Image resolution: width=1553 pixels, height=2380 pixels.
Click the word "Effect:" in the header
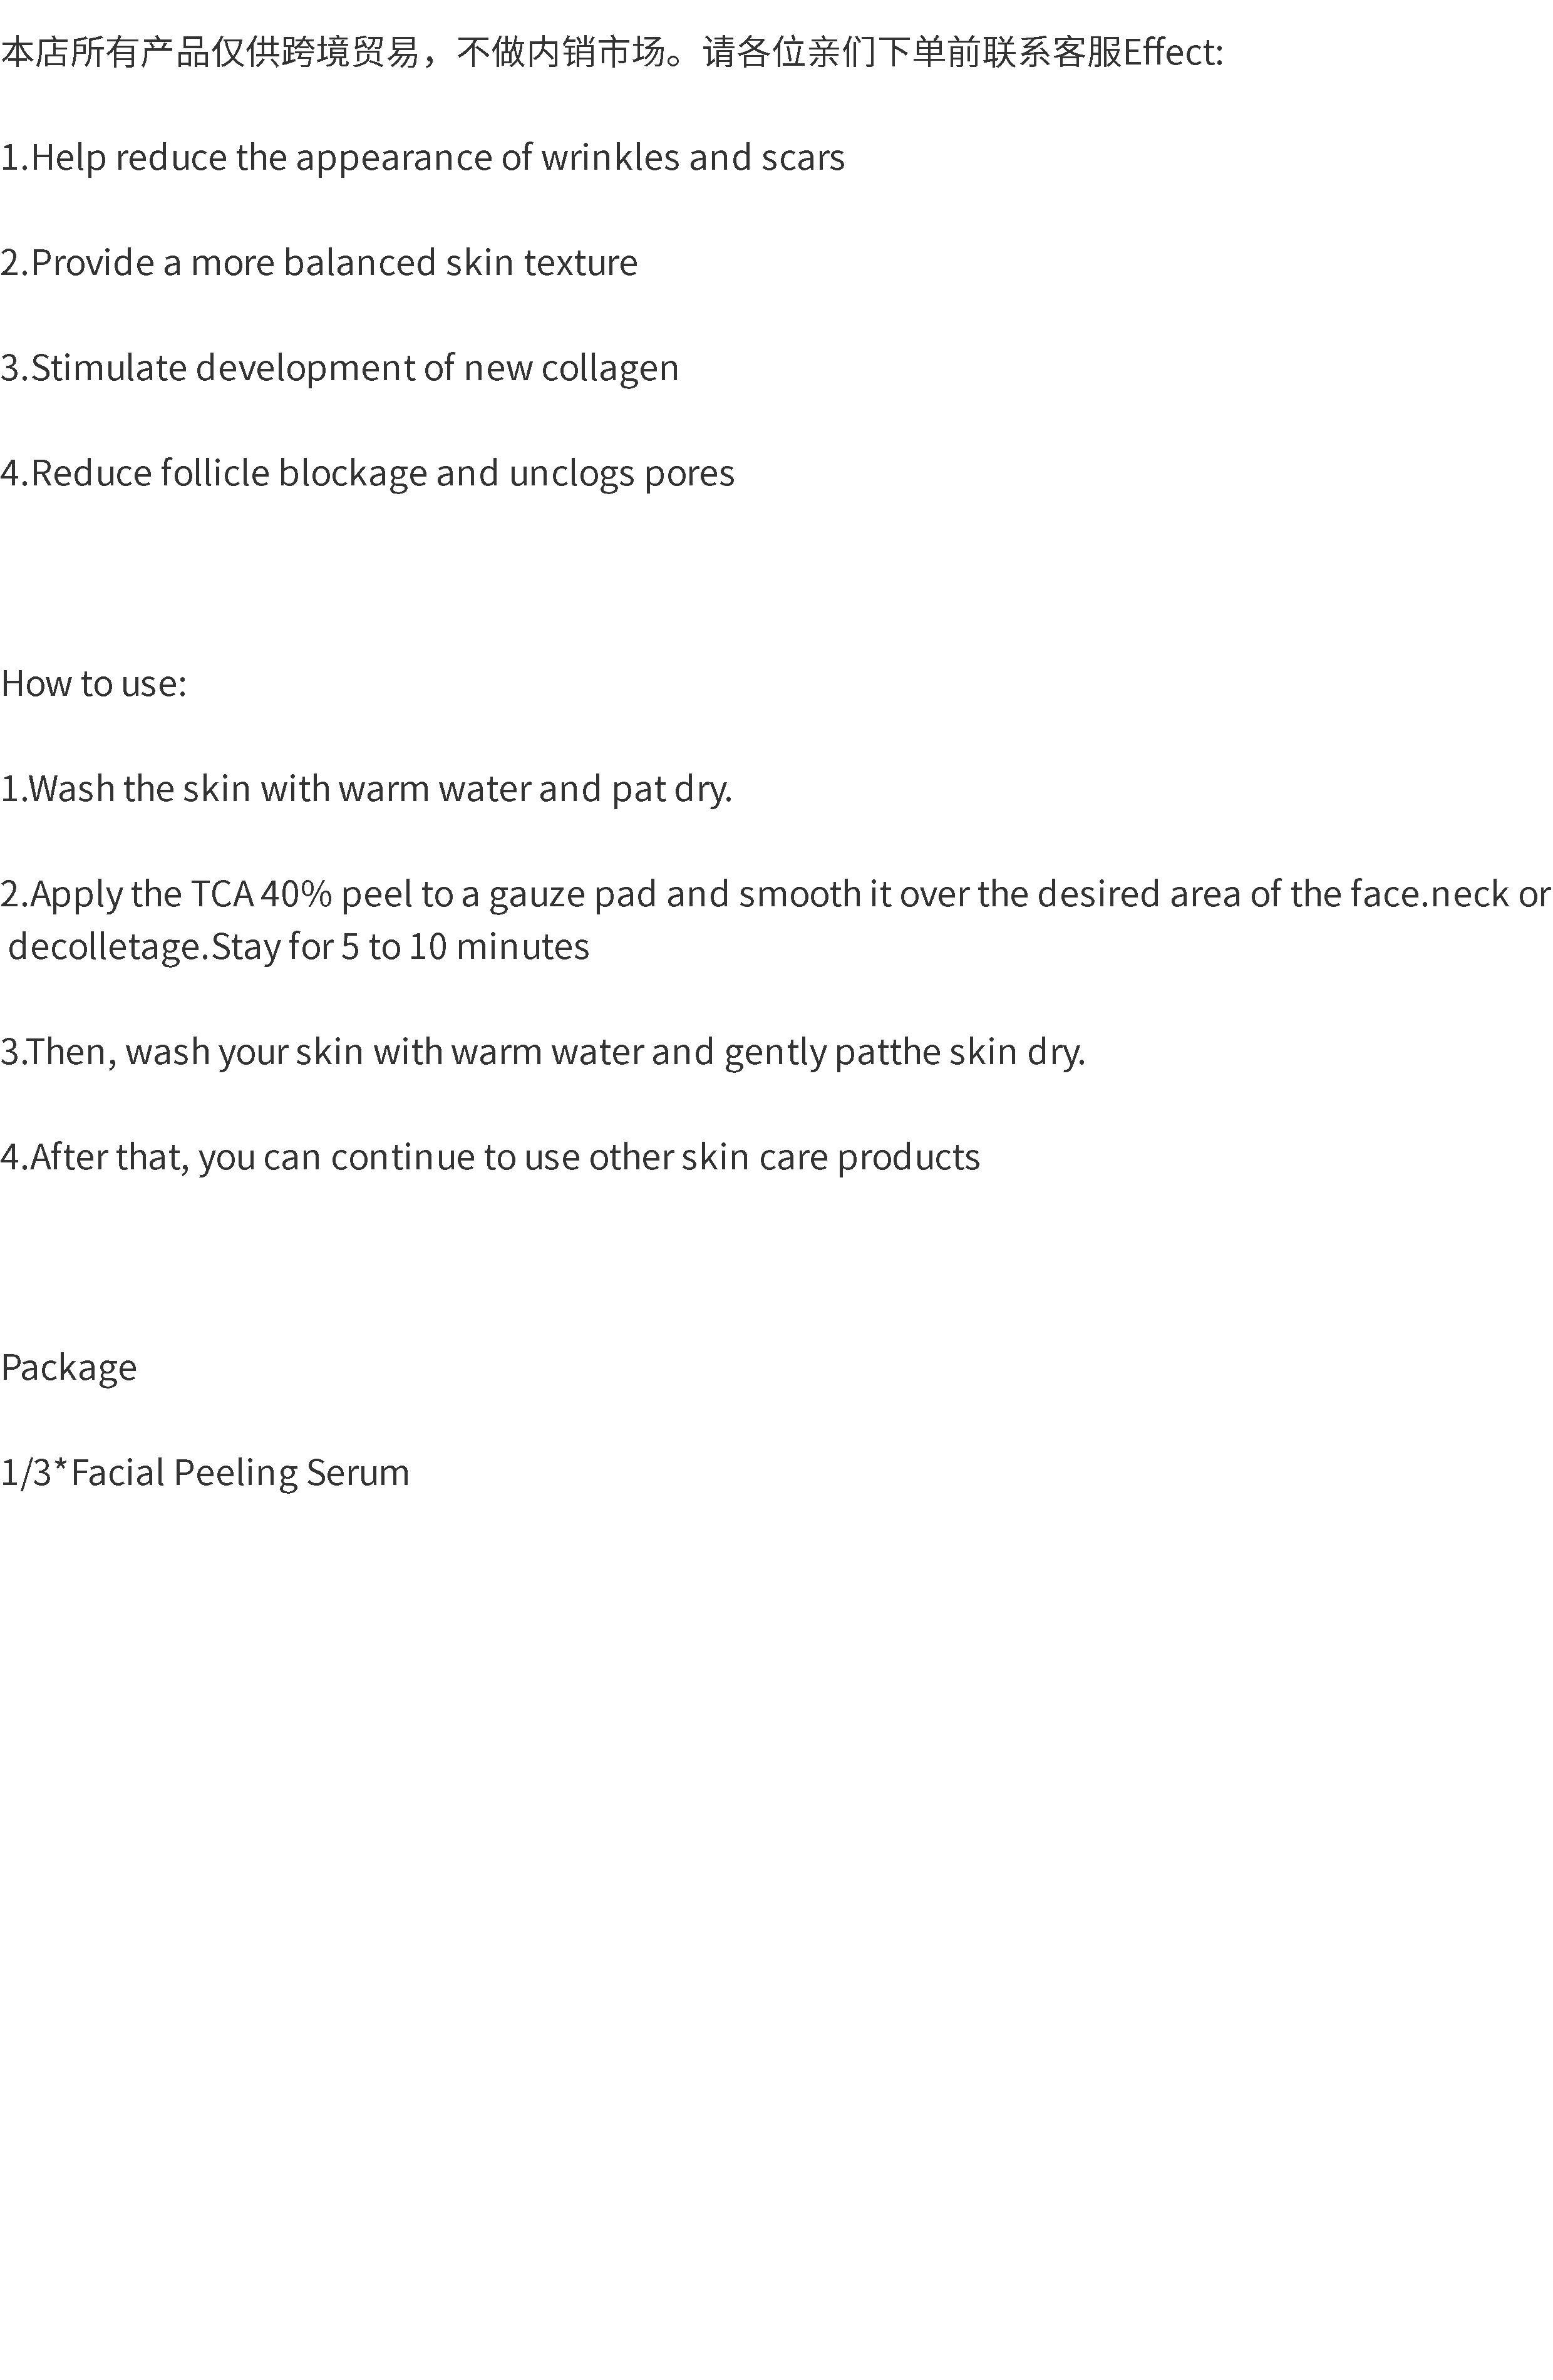point(1172,52)
